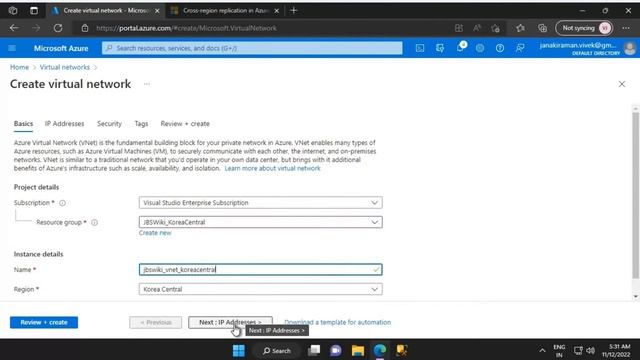Screen dimensions: 640x360
Task: Switch to Cross-region replication browser tab
Action: tap(225, 11)
